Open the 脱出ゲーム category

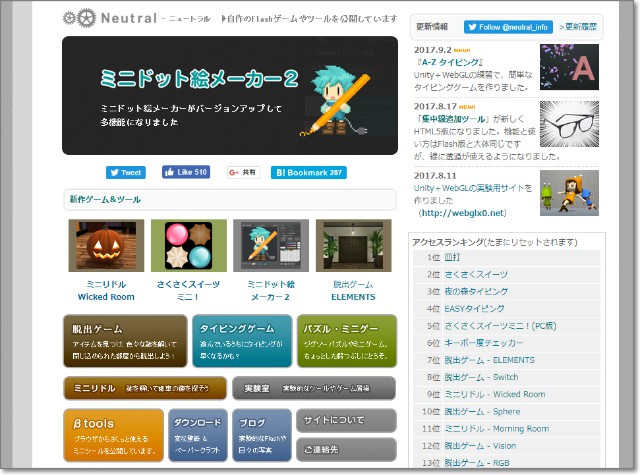(x=124, y=340)
